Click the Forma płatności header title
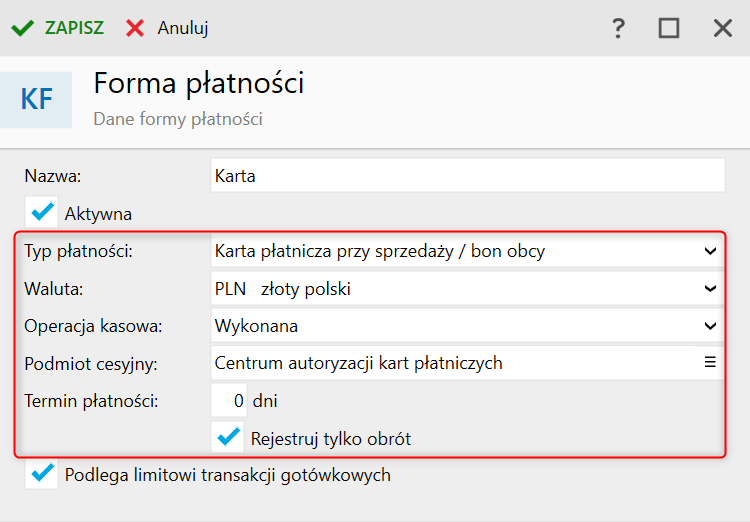Image resolution: width=750 pixels, height=522 pixels. coord(199,84)
